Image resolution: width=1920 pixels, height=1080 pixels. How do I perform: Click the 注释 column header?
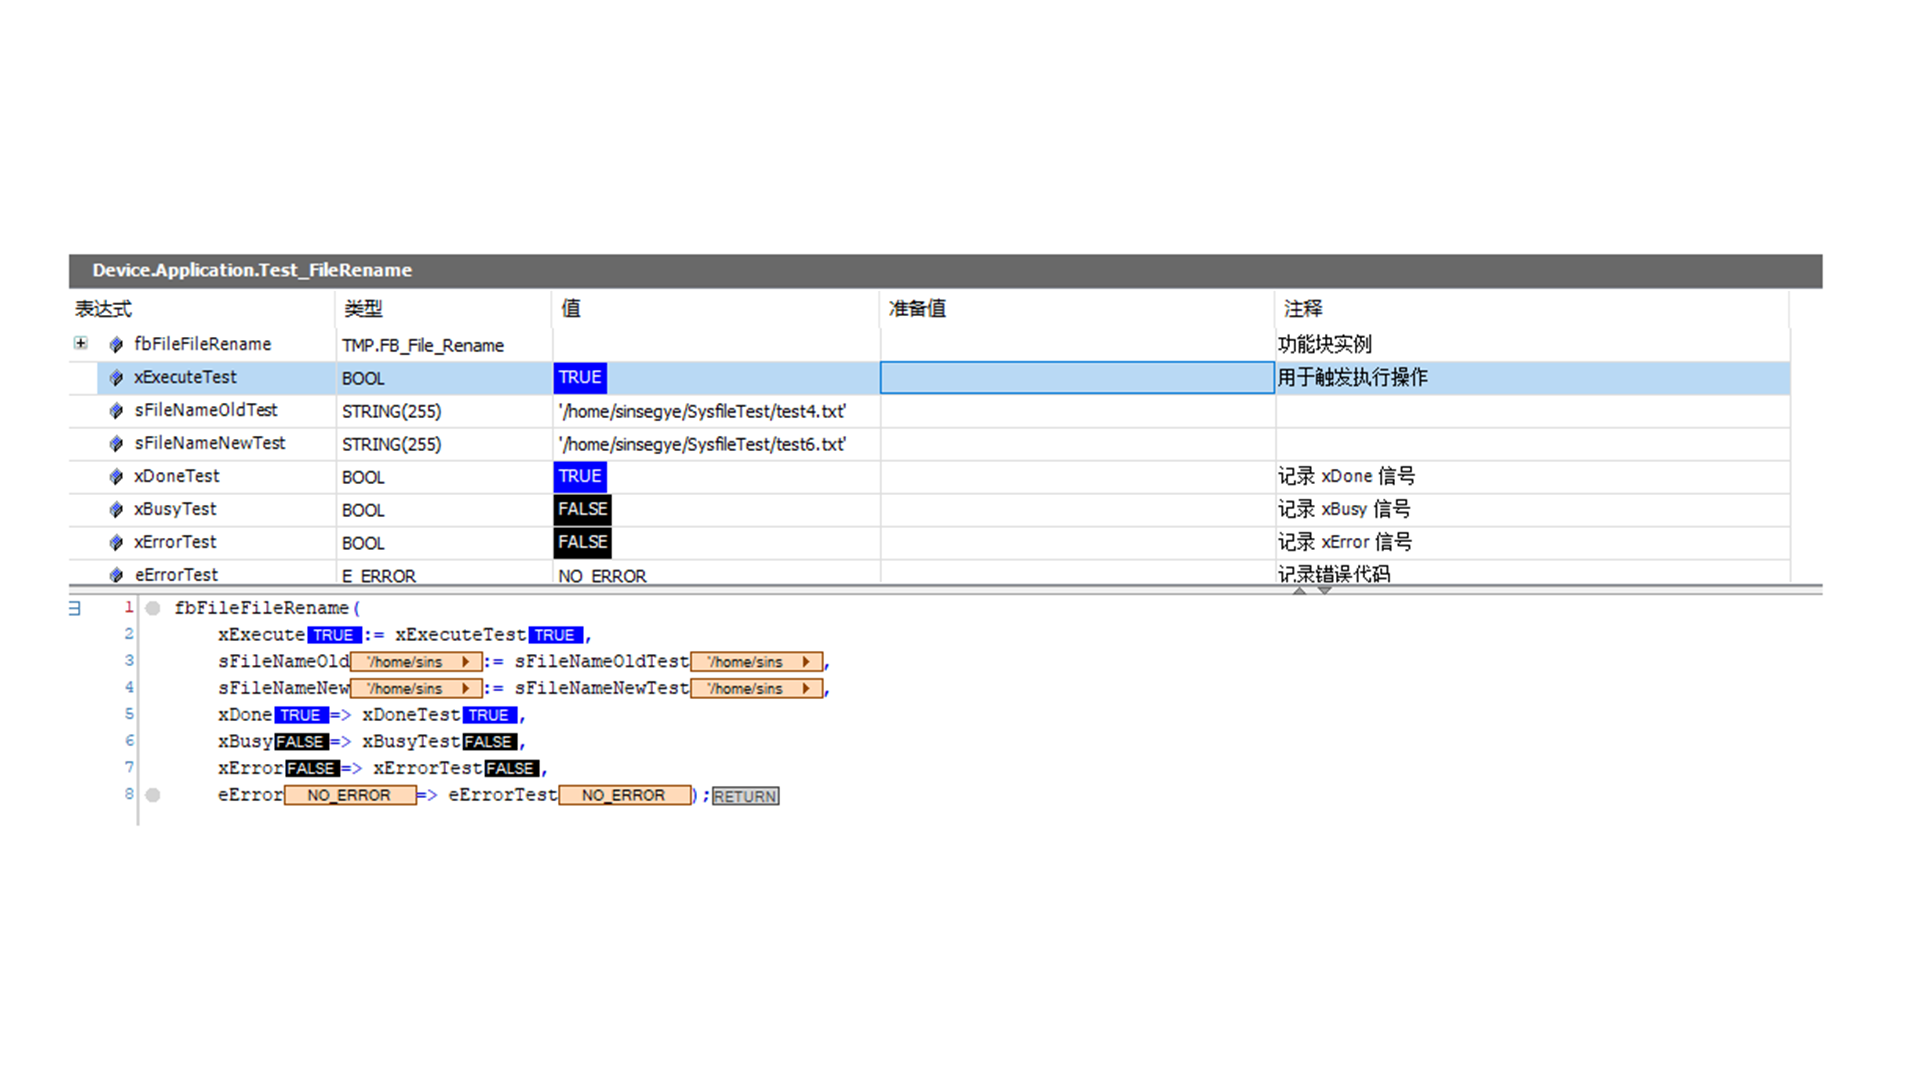(1532, 308)
